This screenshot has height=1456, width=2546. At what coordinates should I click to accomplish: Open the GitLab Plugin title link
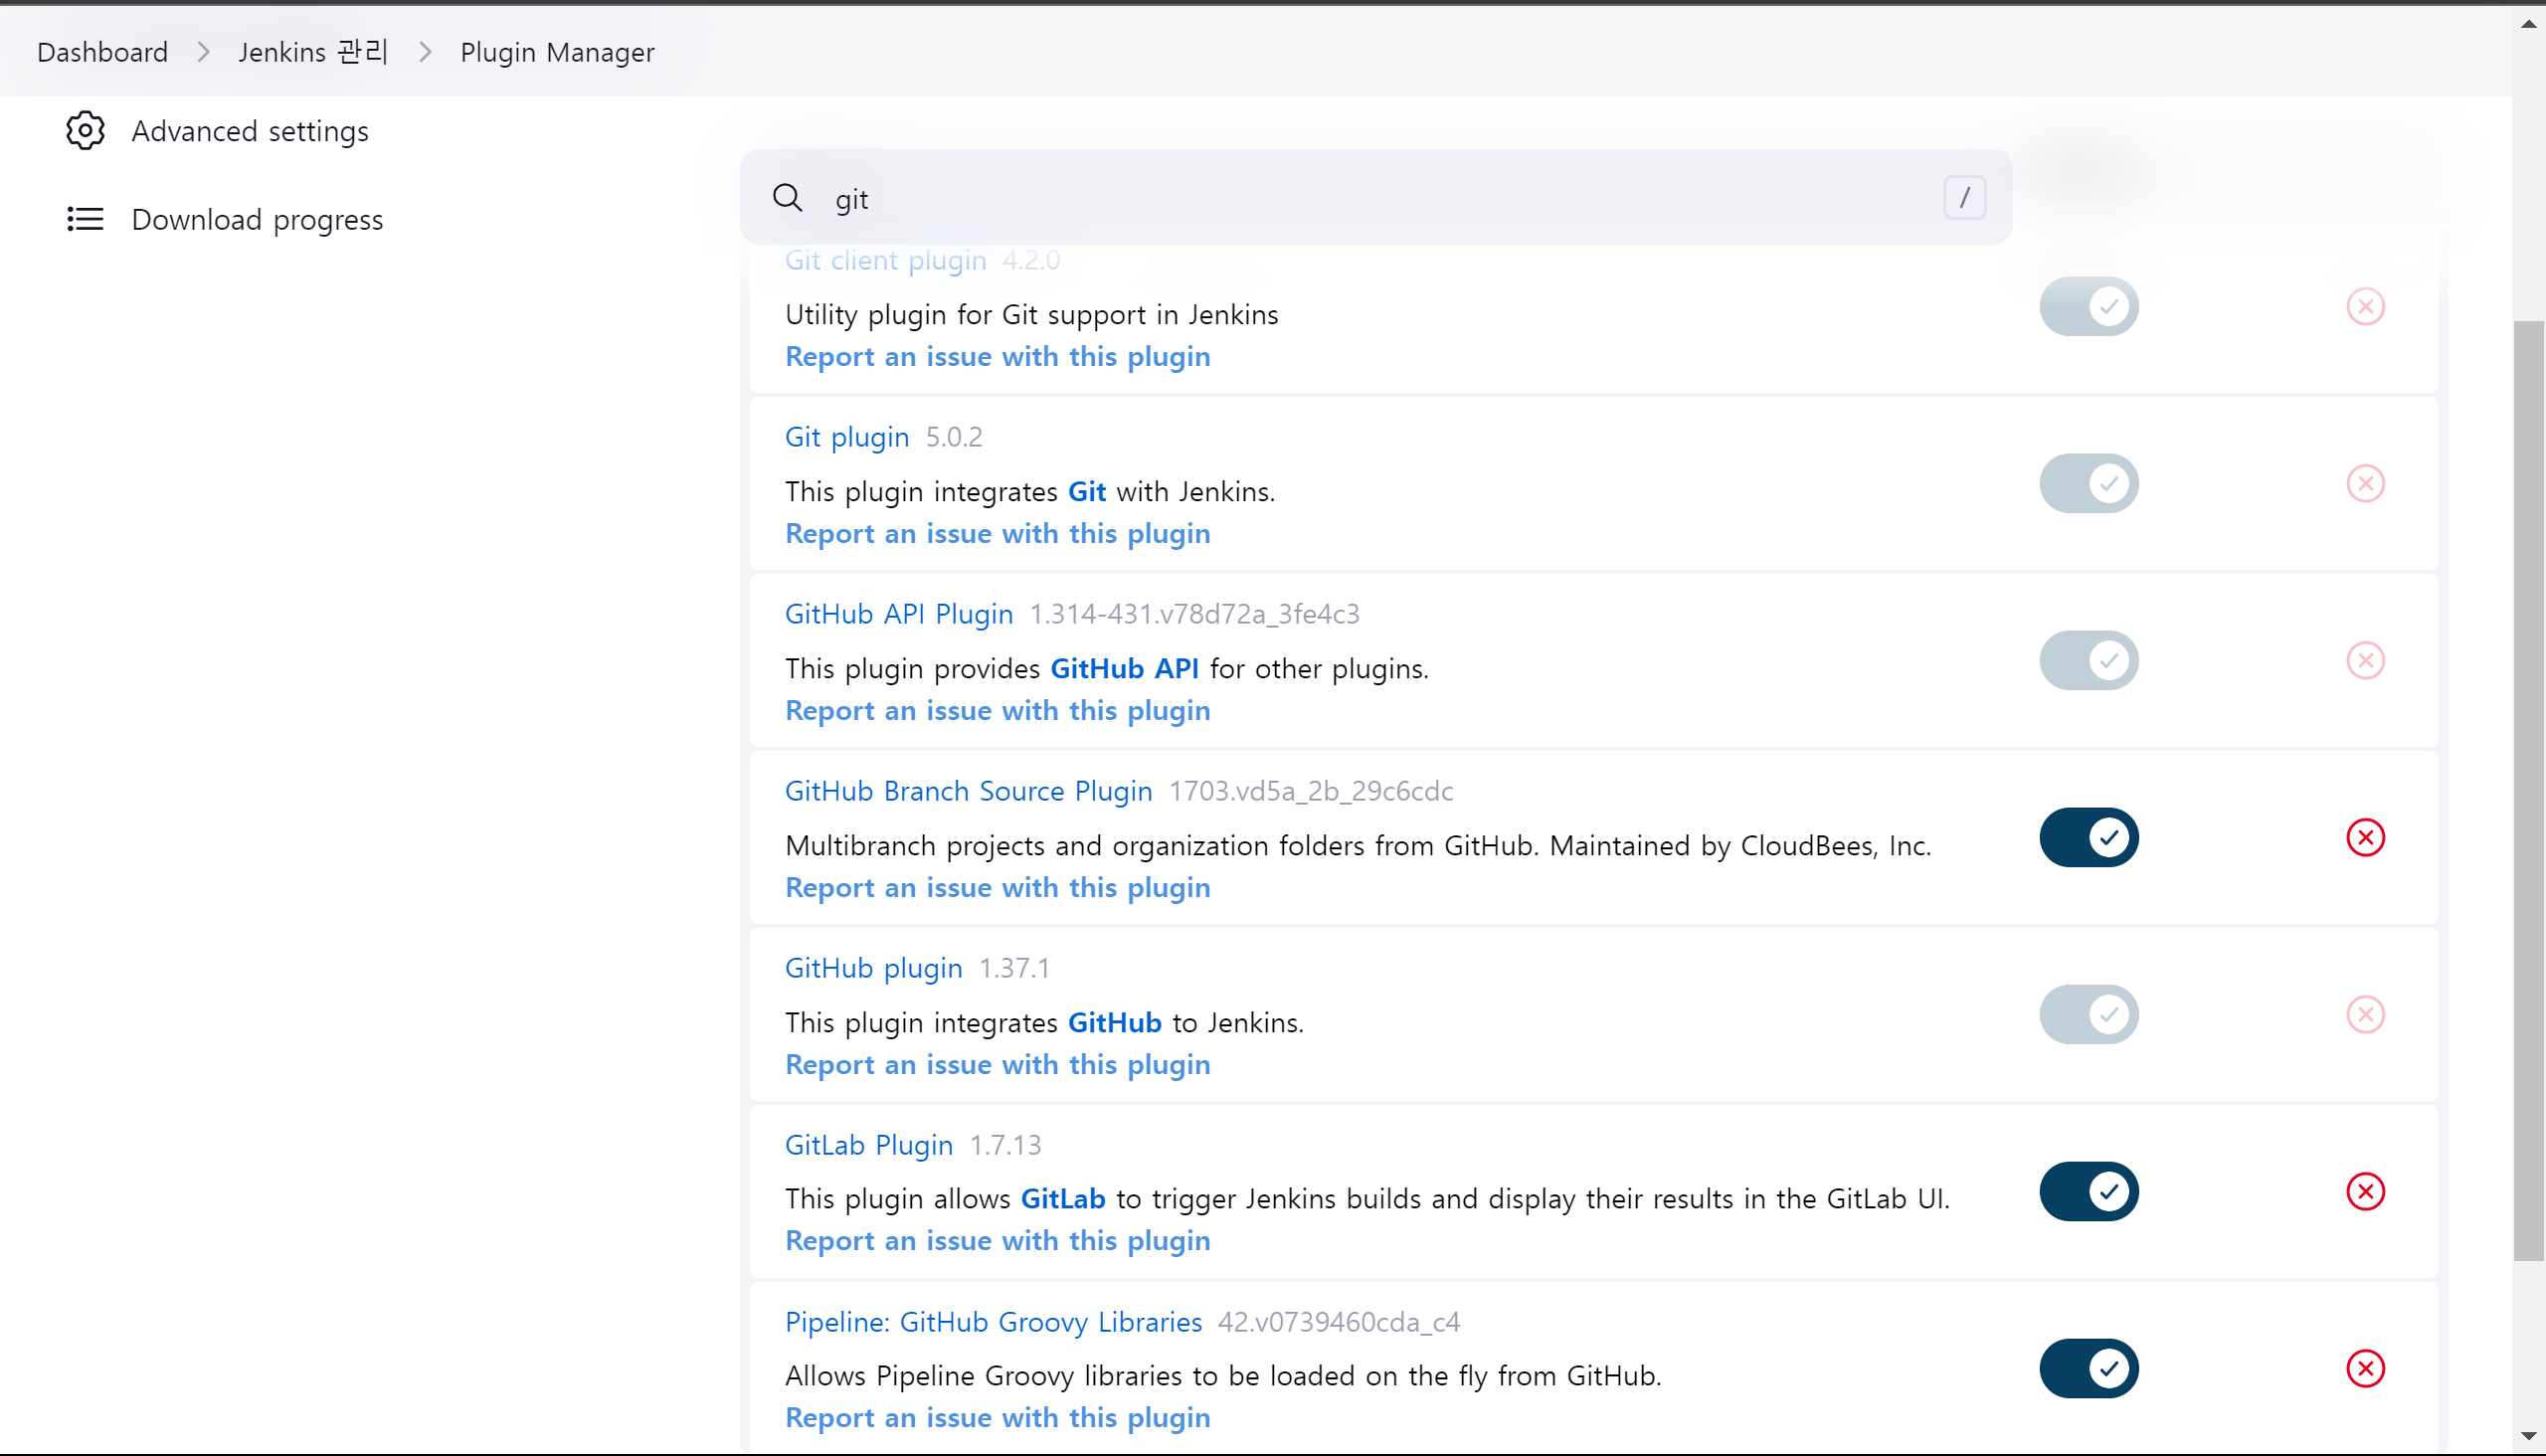click(x=868, y=1145)
